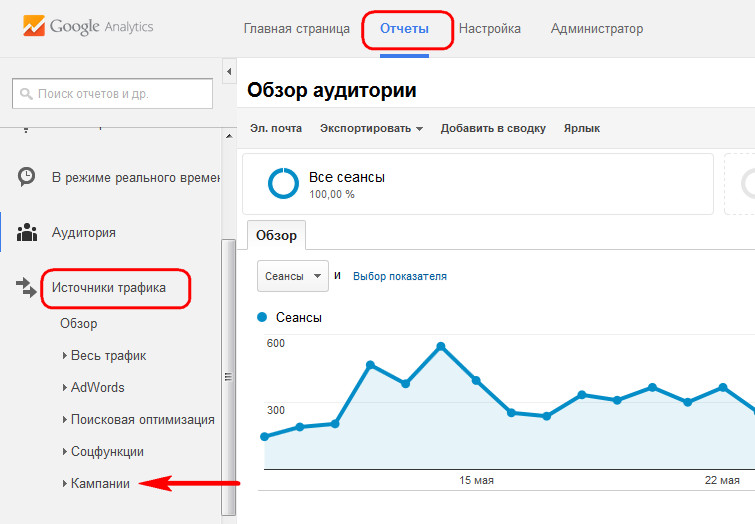Click the Источники трафика arrows icon
Viewport: 755px width, 524px height.
coord(26,288)
